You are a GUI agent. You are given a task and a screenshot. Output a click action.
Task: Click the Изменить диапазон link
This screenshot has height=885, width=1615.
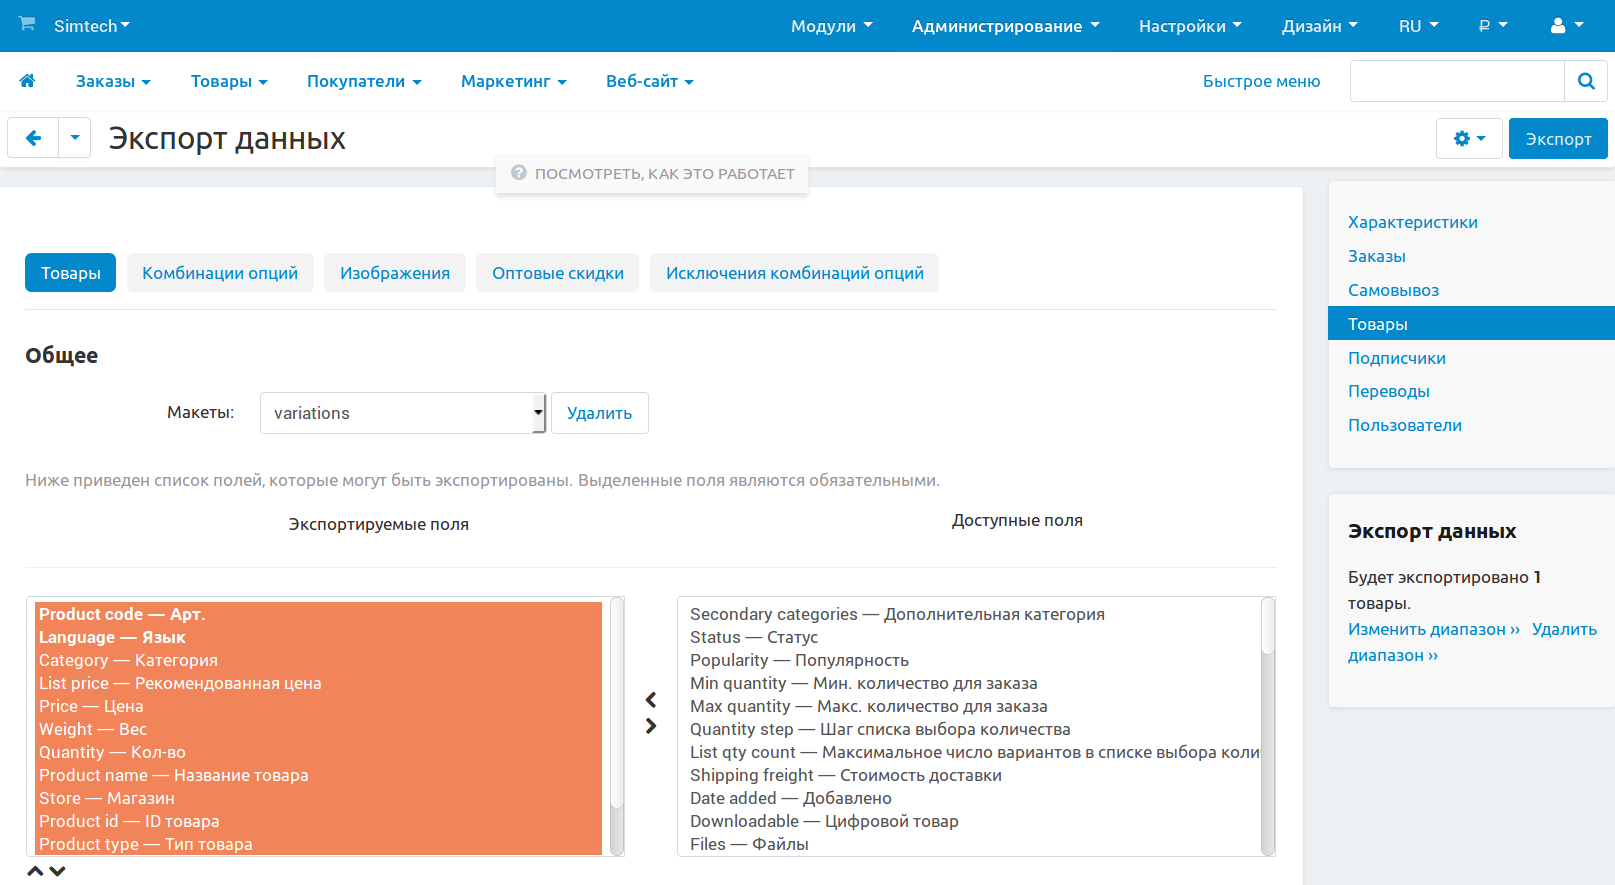(1433, 629)
